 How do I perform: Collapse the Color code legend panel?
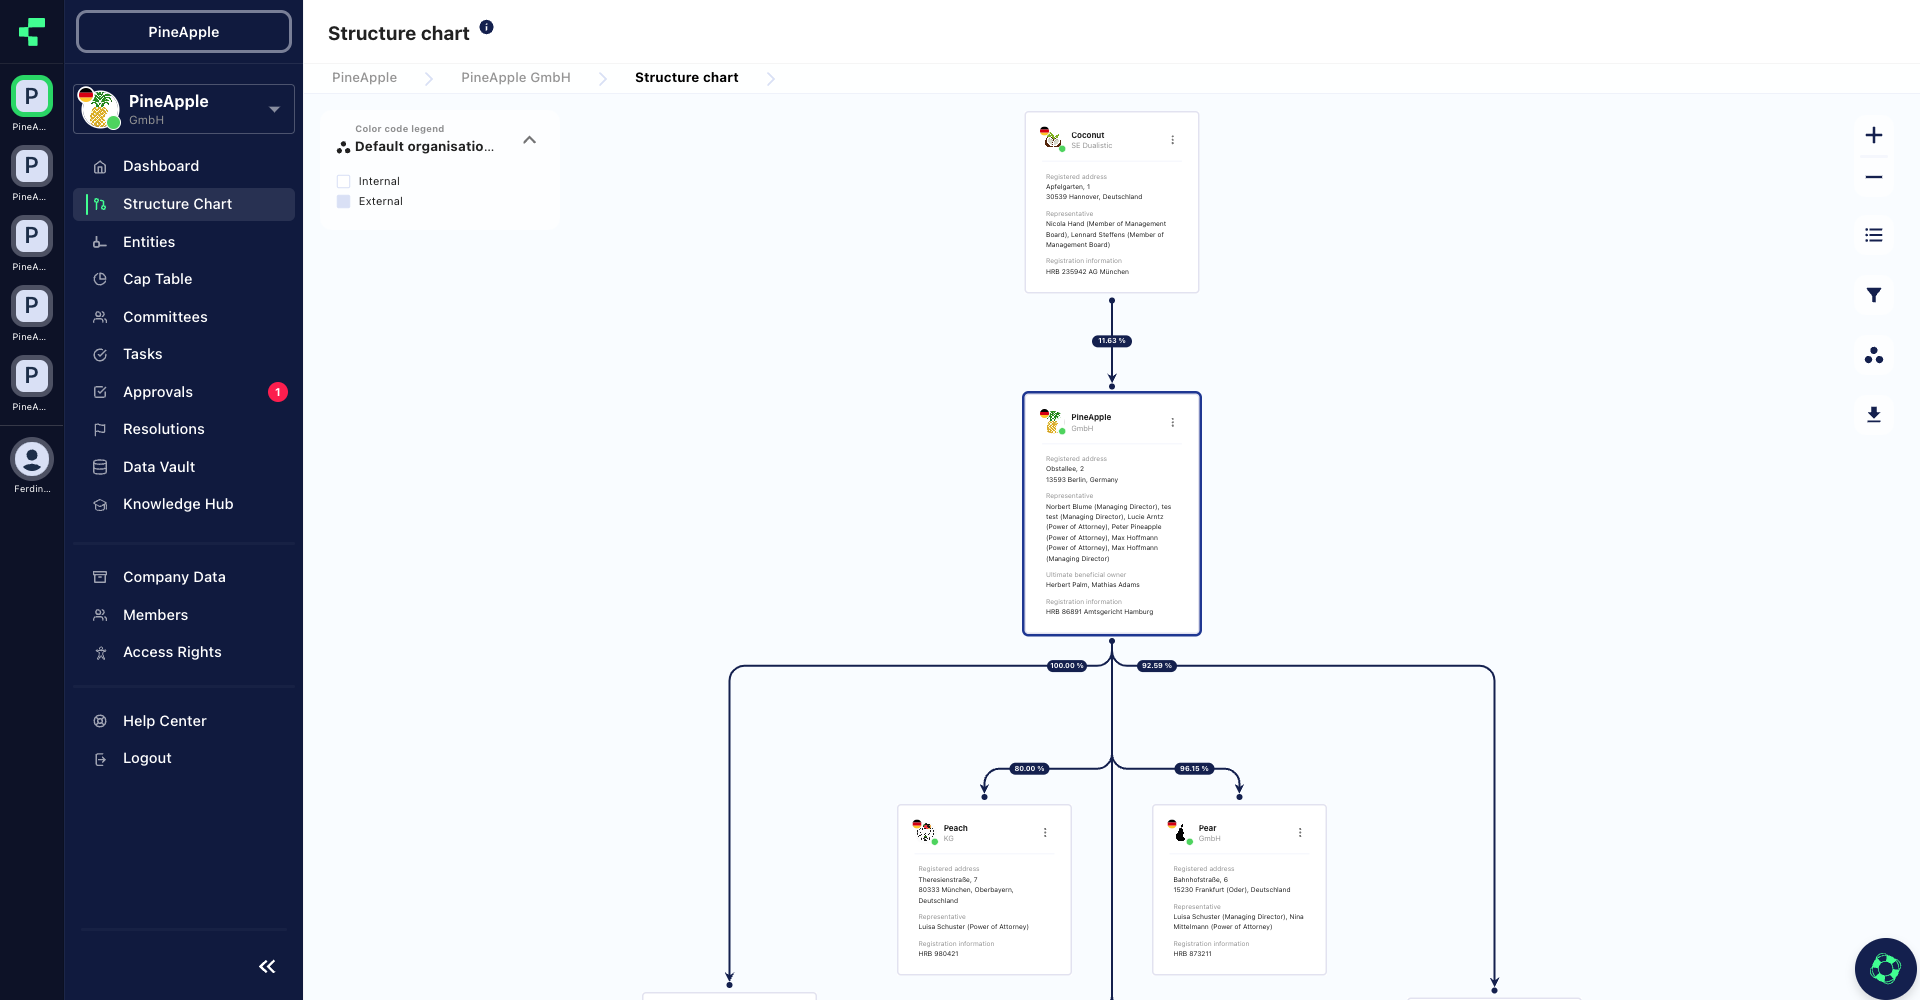pos(529,140)
